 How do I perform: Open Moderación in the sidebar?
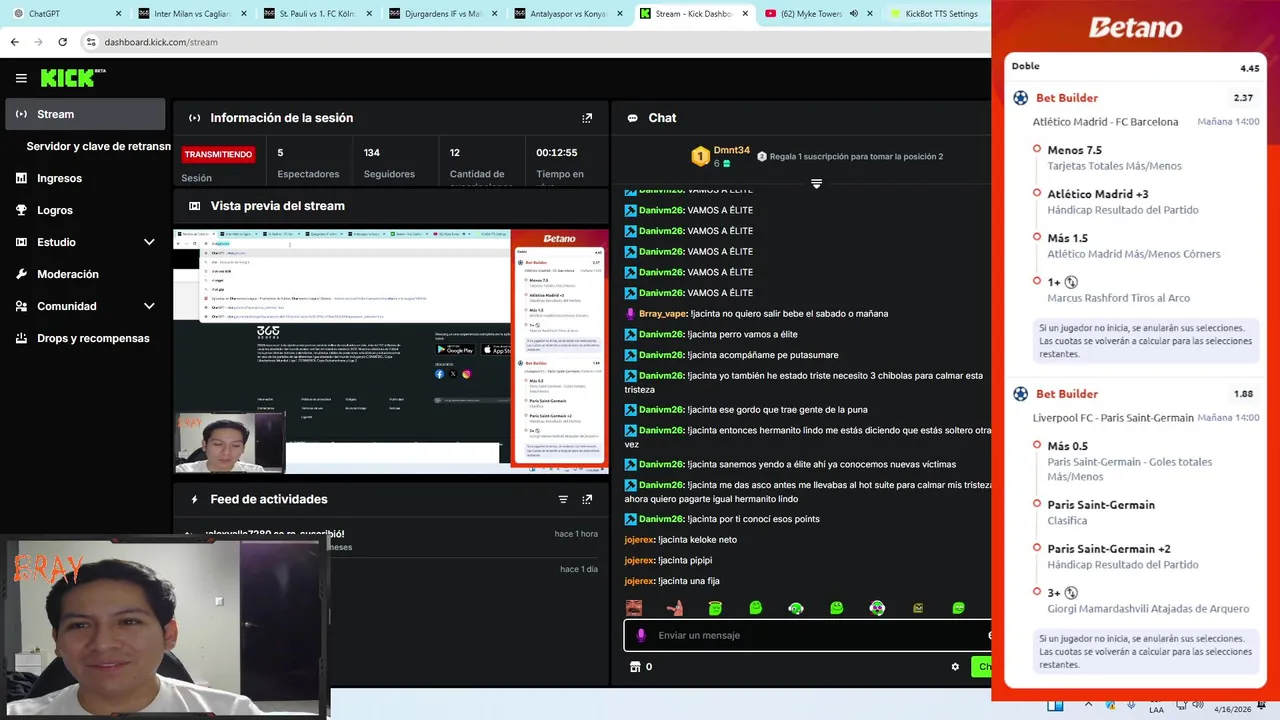coord(85,274)
